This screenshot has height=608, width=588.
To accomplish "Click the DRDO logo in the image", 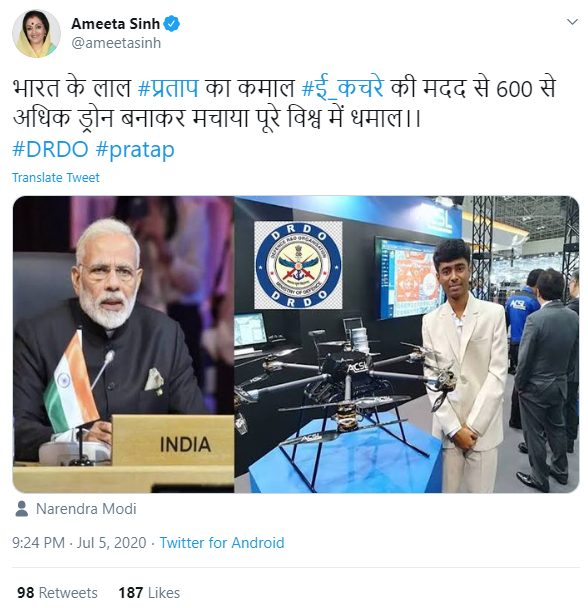I will point(298,265).
